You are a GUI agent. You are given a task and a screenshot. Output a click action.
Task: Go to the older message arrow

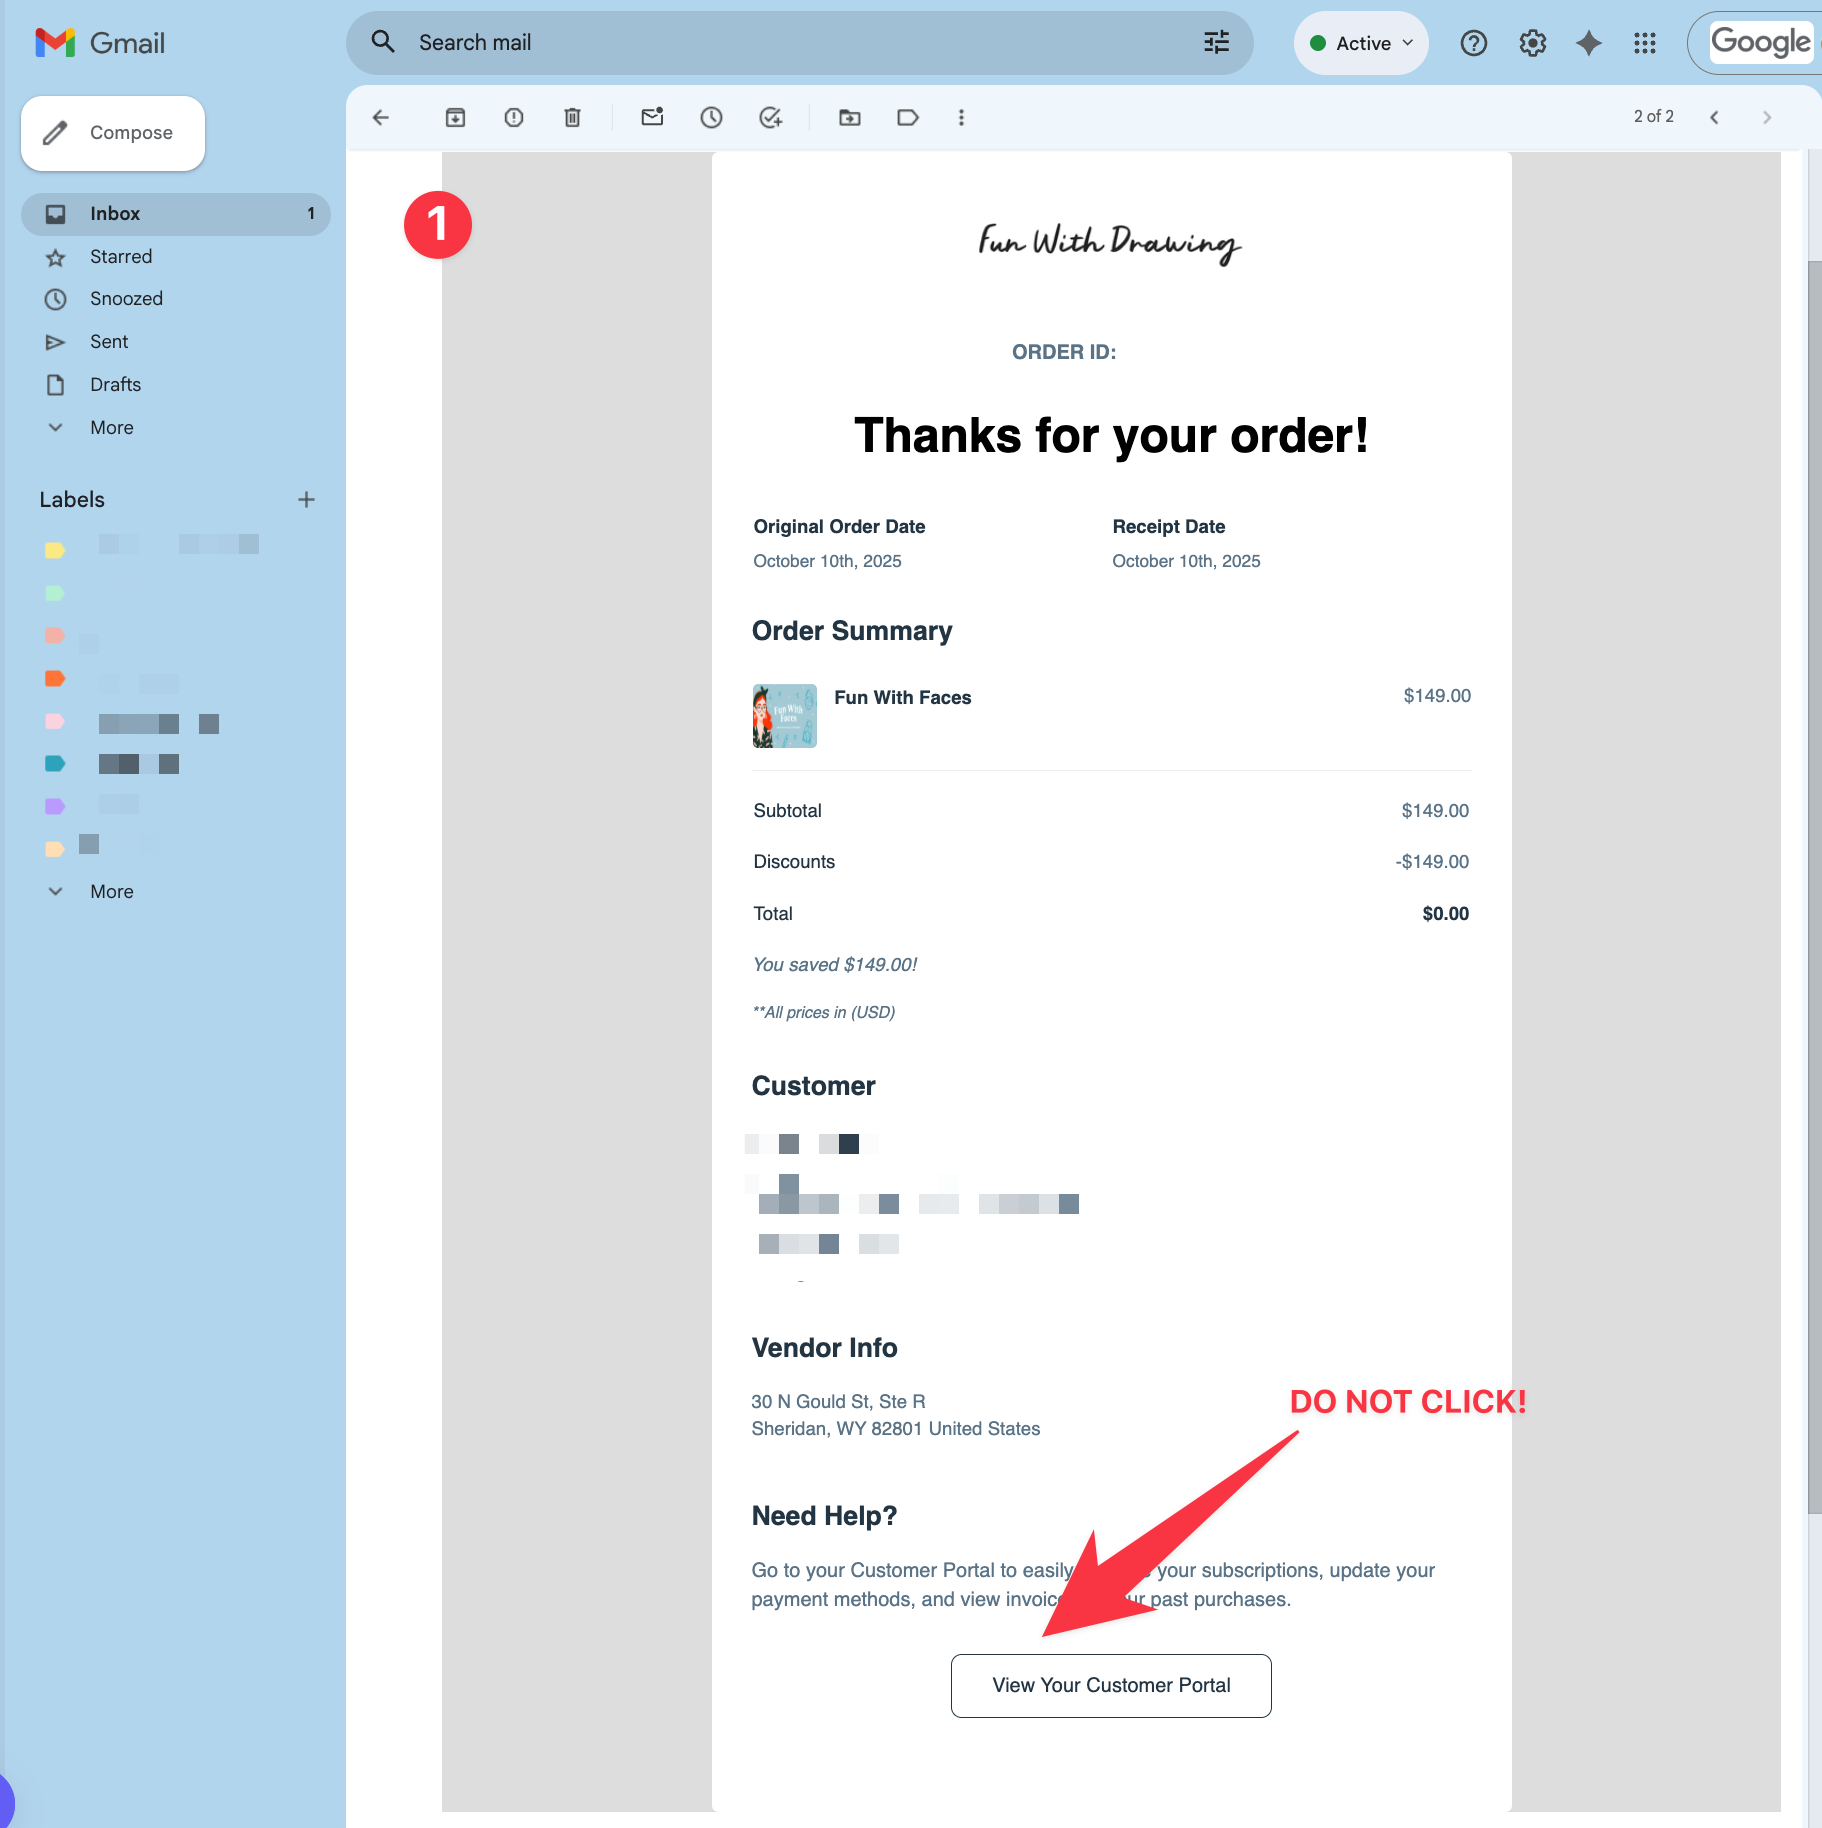tap(1767, 117)
